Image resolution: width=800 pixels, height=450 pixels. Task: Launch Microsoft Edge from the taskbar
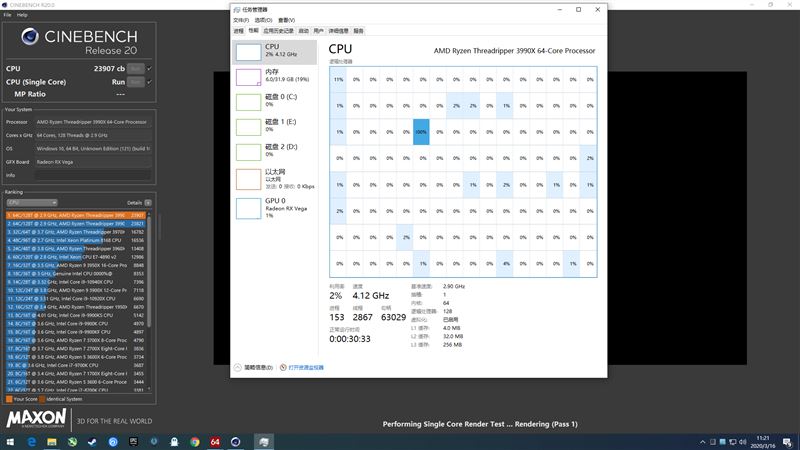pos(32,442)
